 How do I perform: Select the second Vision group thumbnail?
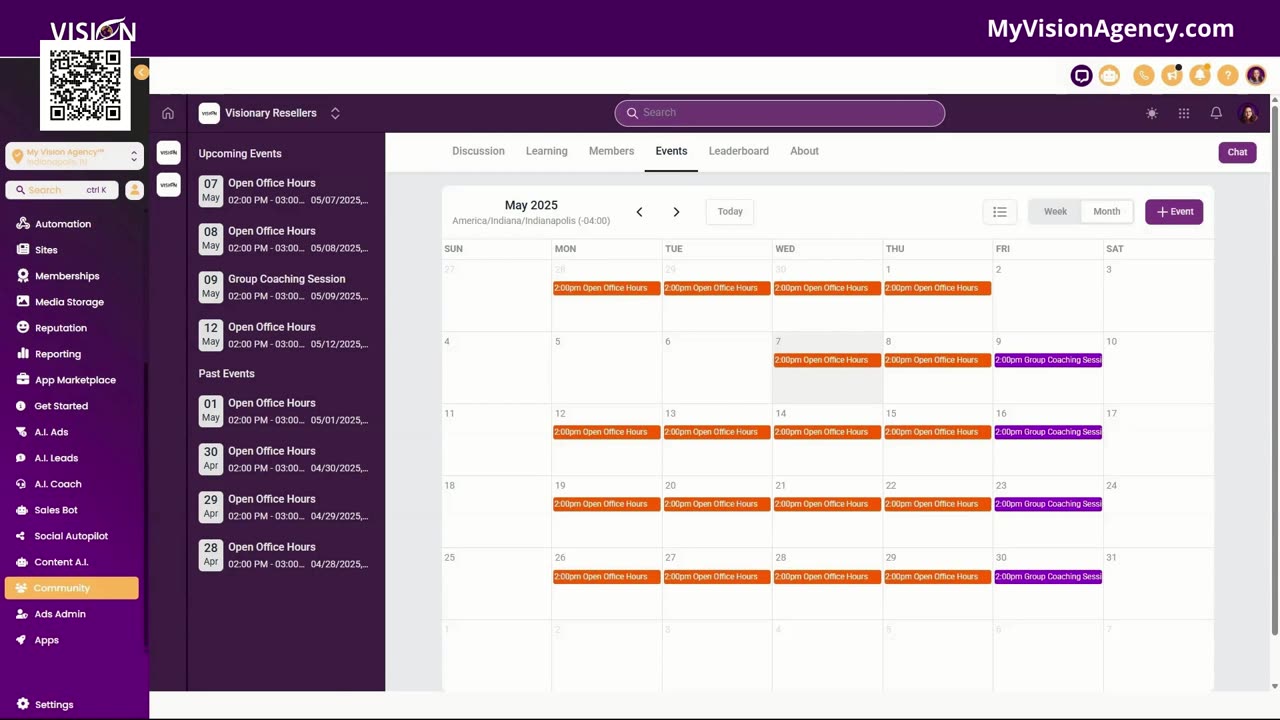(169, 185)
